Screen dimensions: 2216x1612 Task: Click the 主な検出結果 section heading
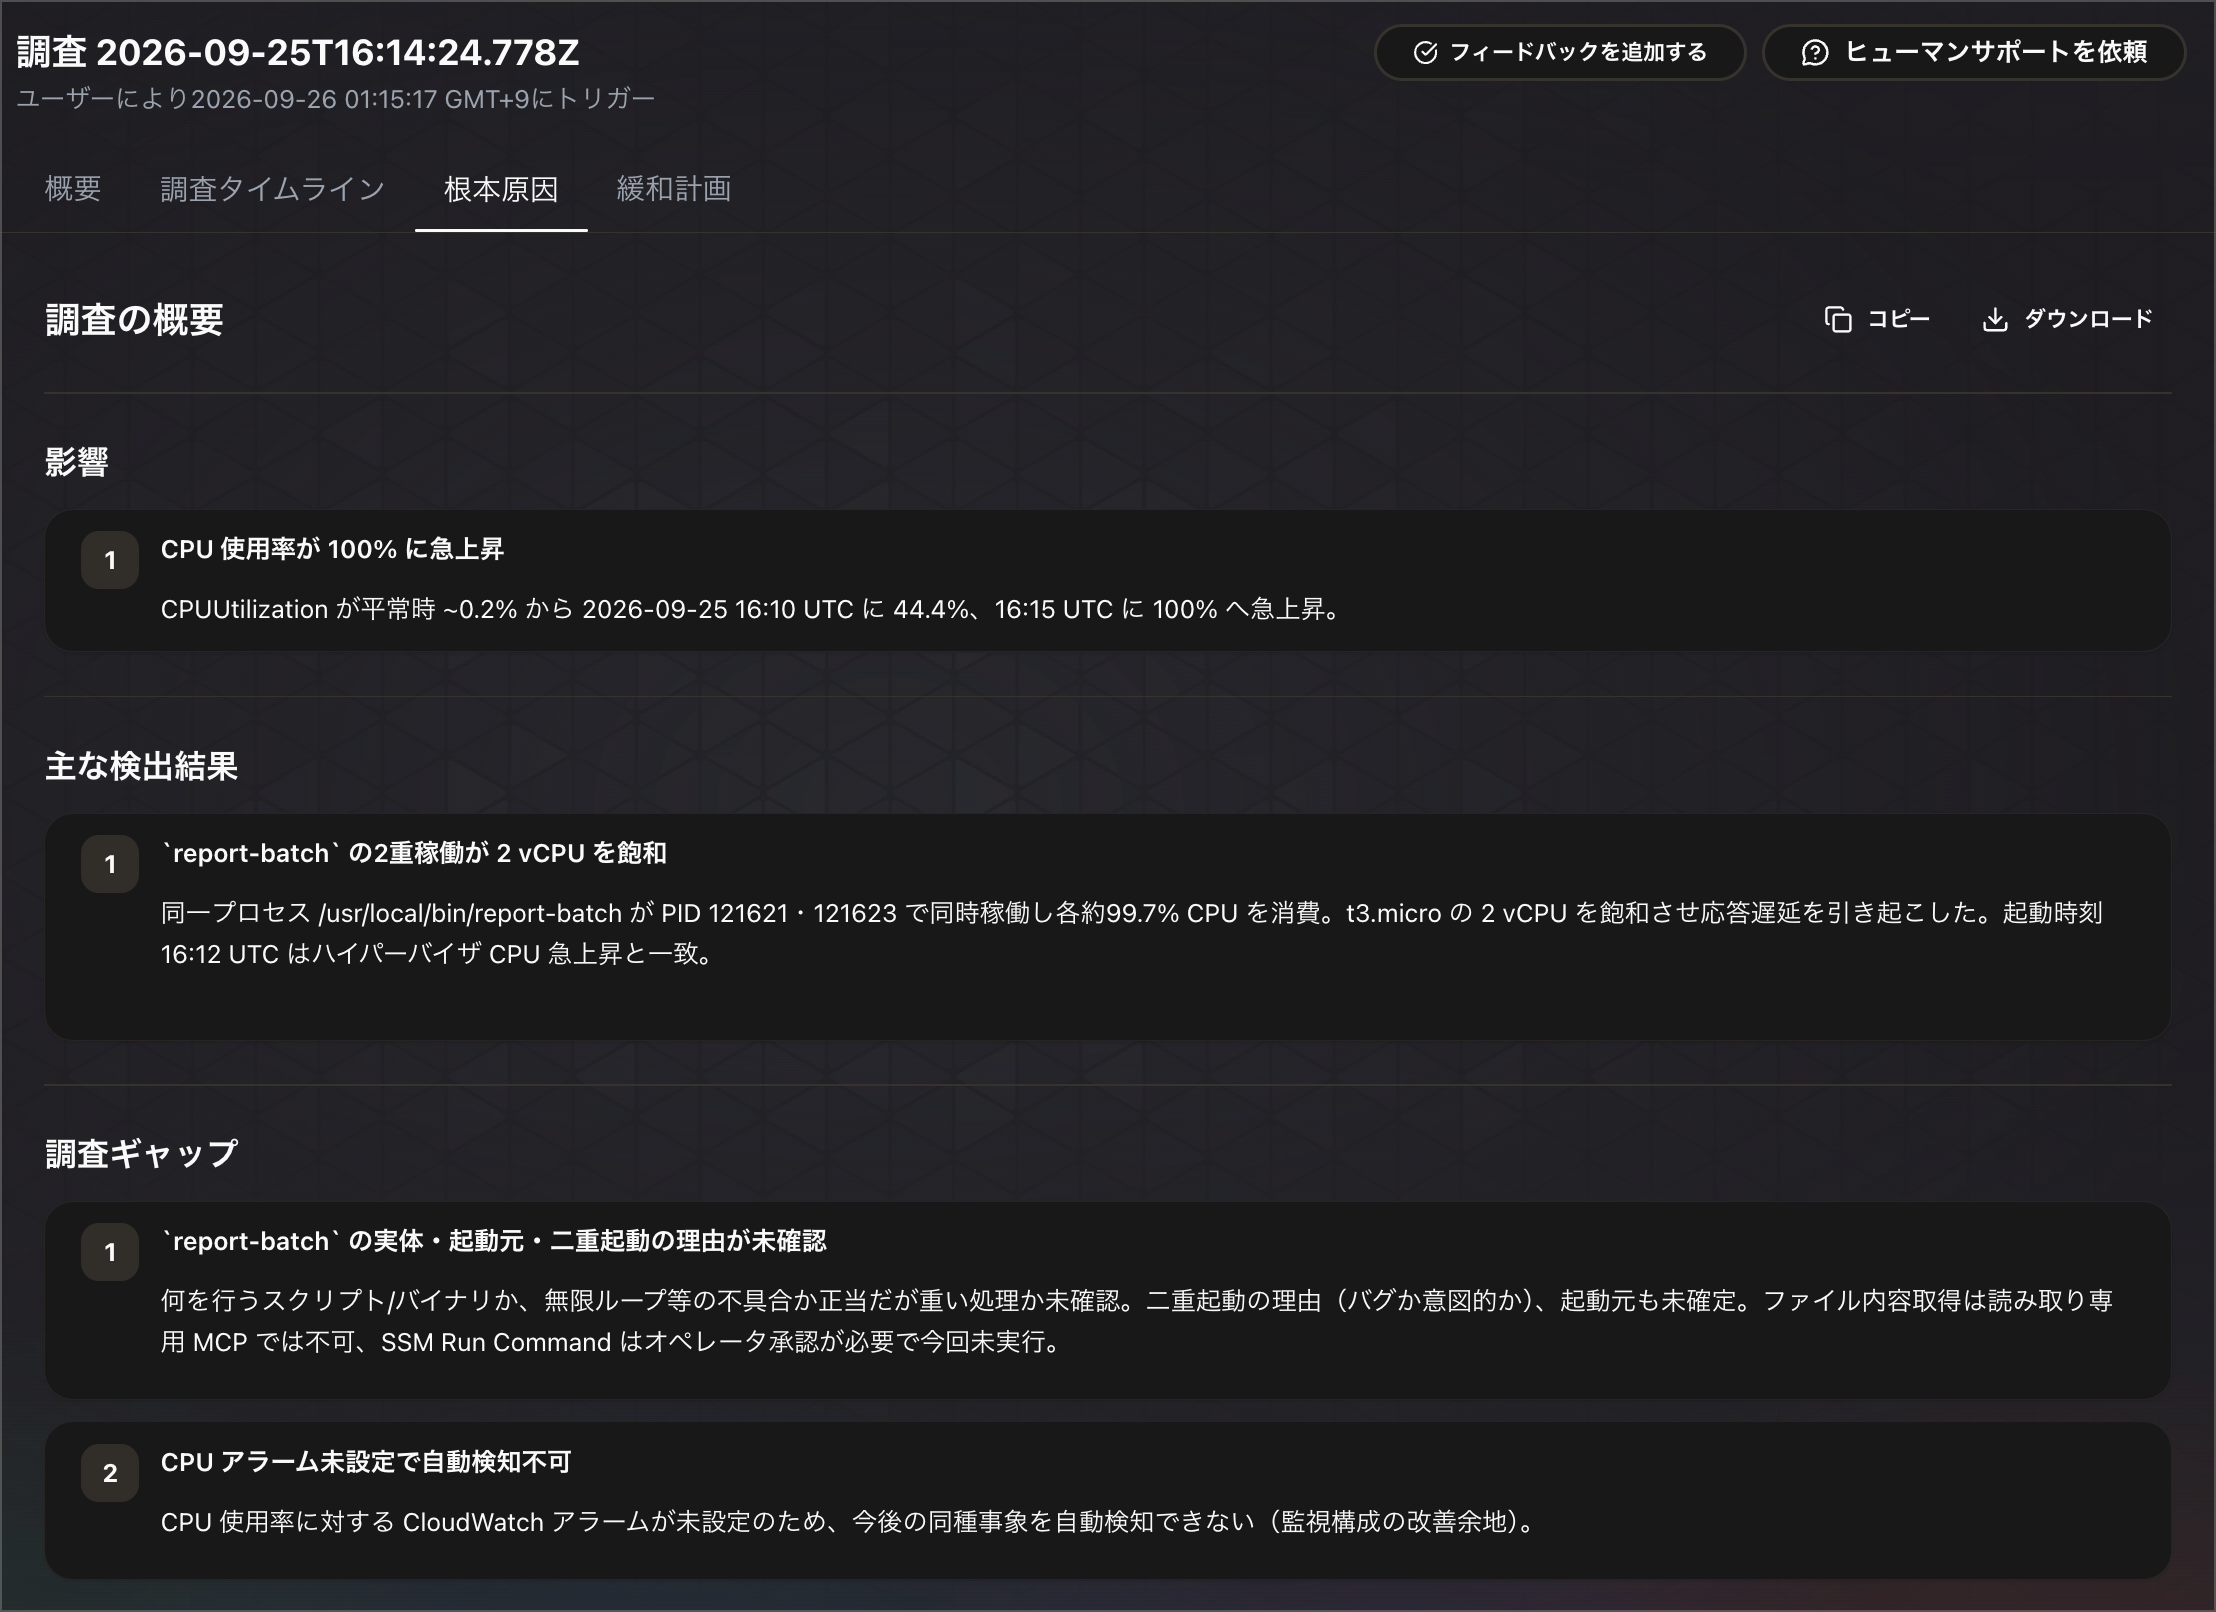click(141, 767)
